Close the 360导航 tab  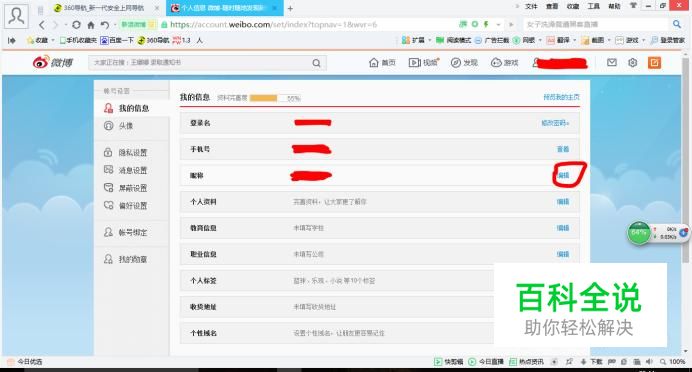(158, 8)
